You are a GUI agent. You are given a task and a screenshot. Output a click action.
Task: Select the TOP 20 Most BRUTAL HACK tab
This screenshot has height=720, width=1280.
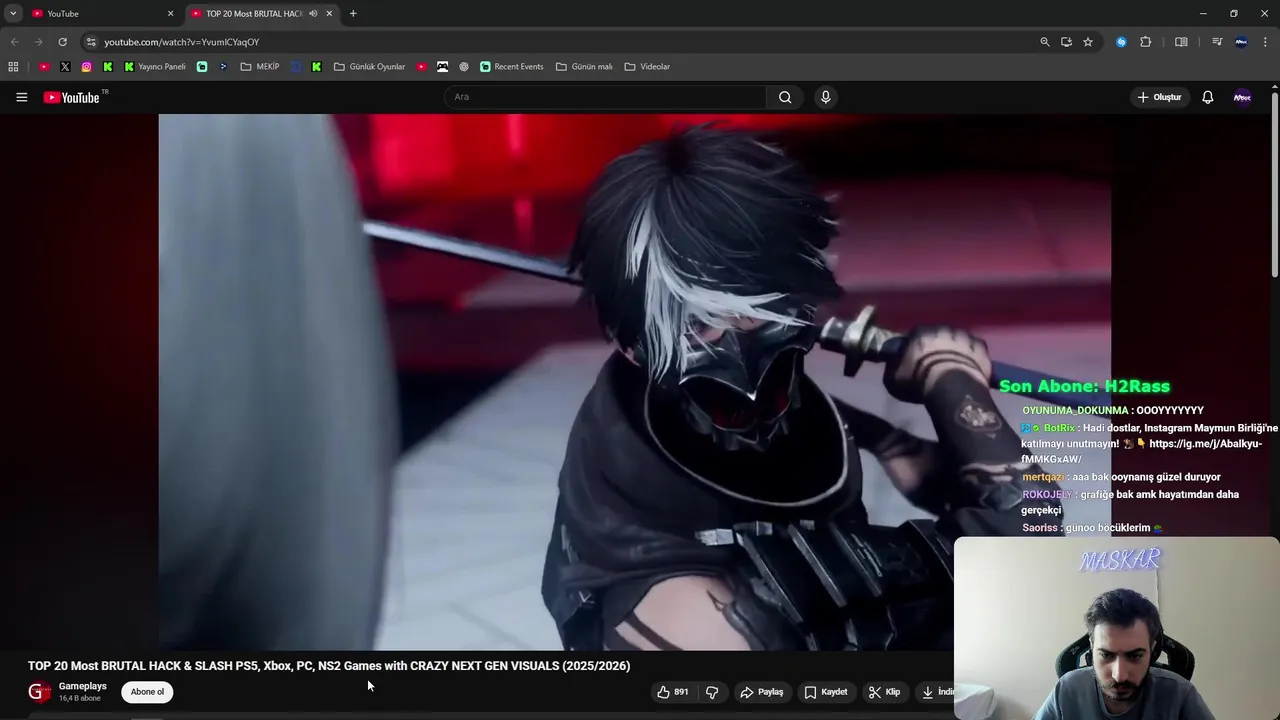tap(253, 13)
